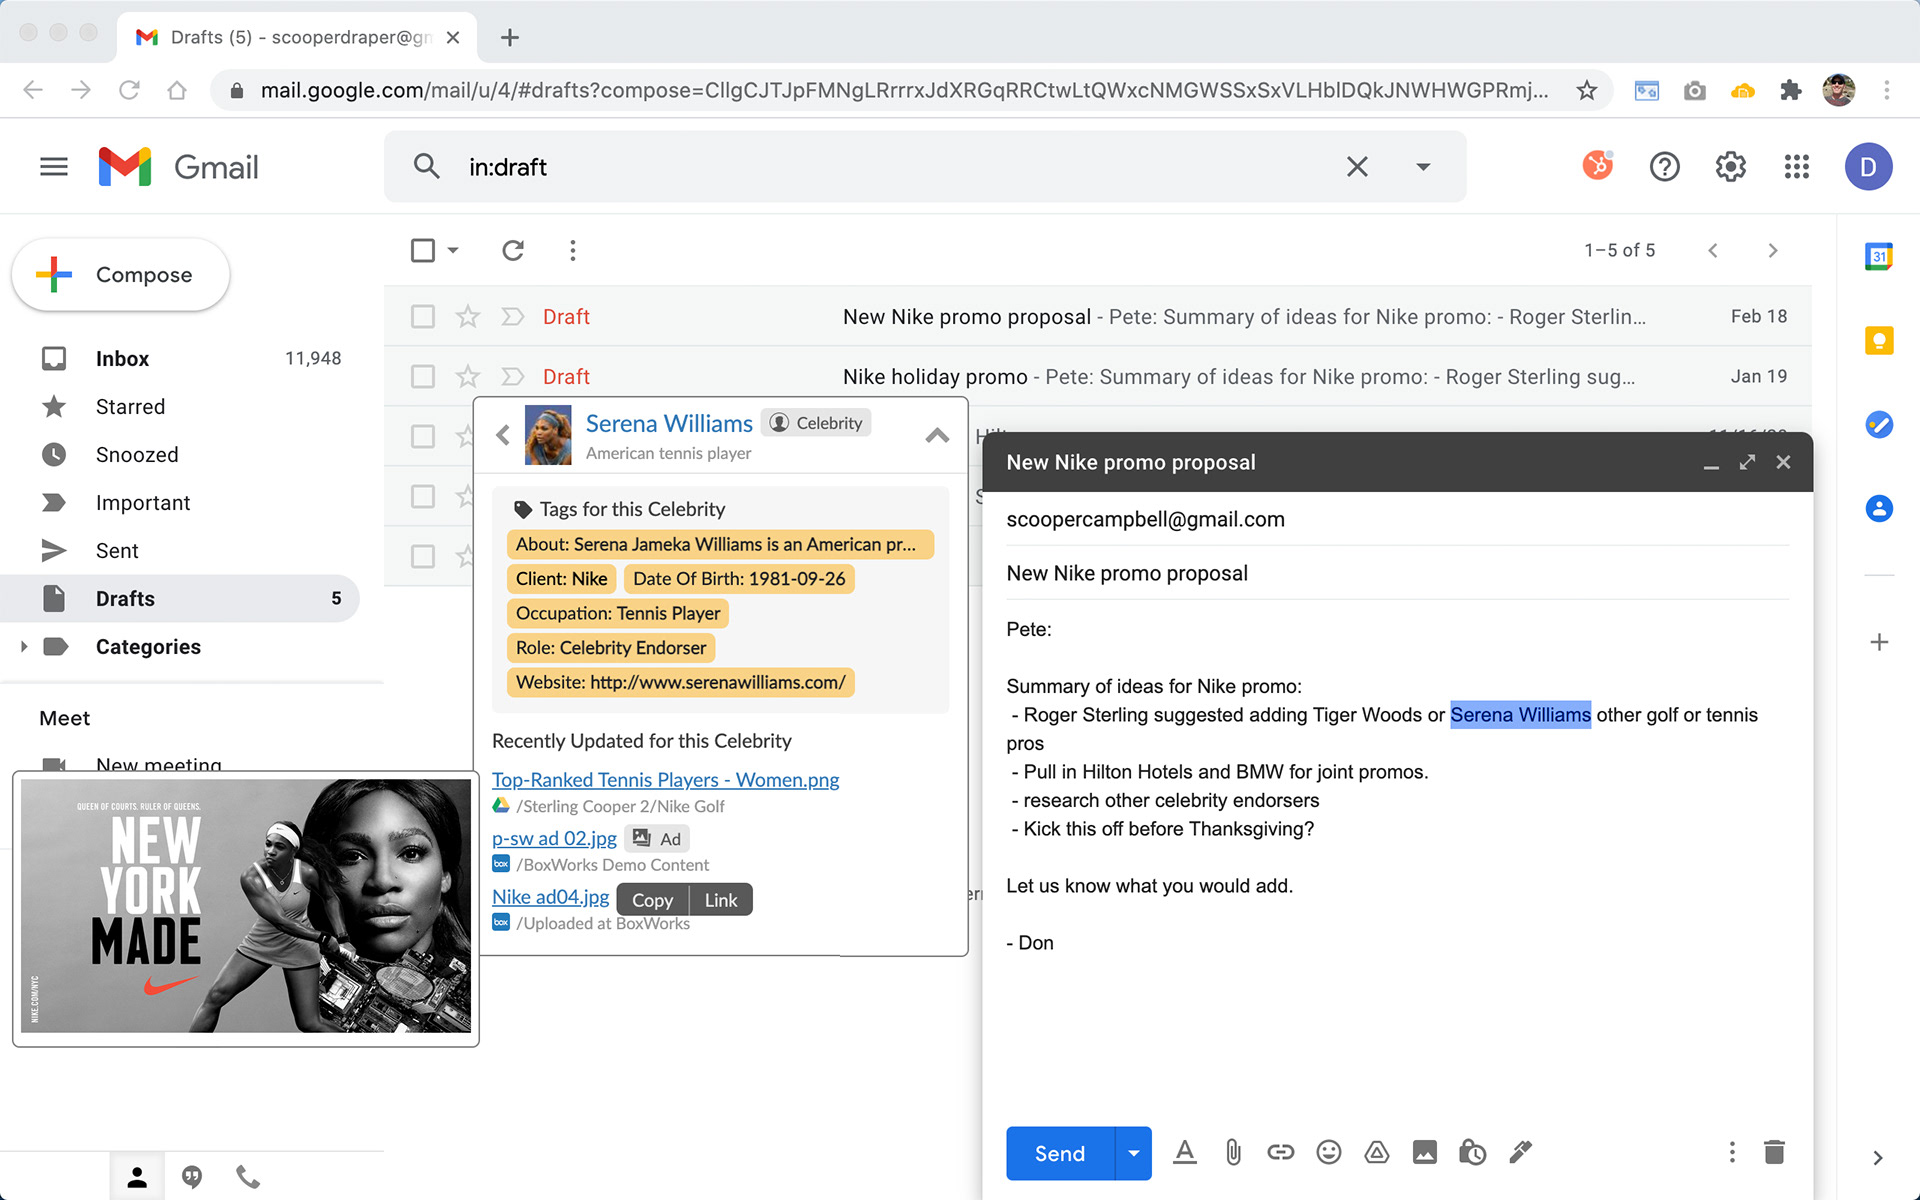Click the Compose button
Image resolution: width=1920 pixels, height=1200 pixels.
[x=121, y=275]
